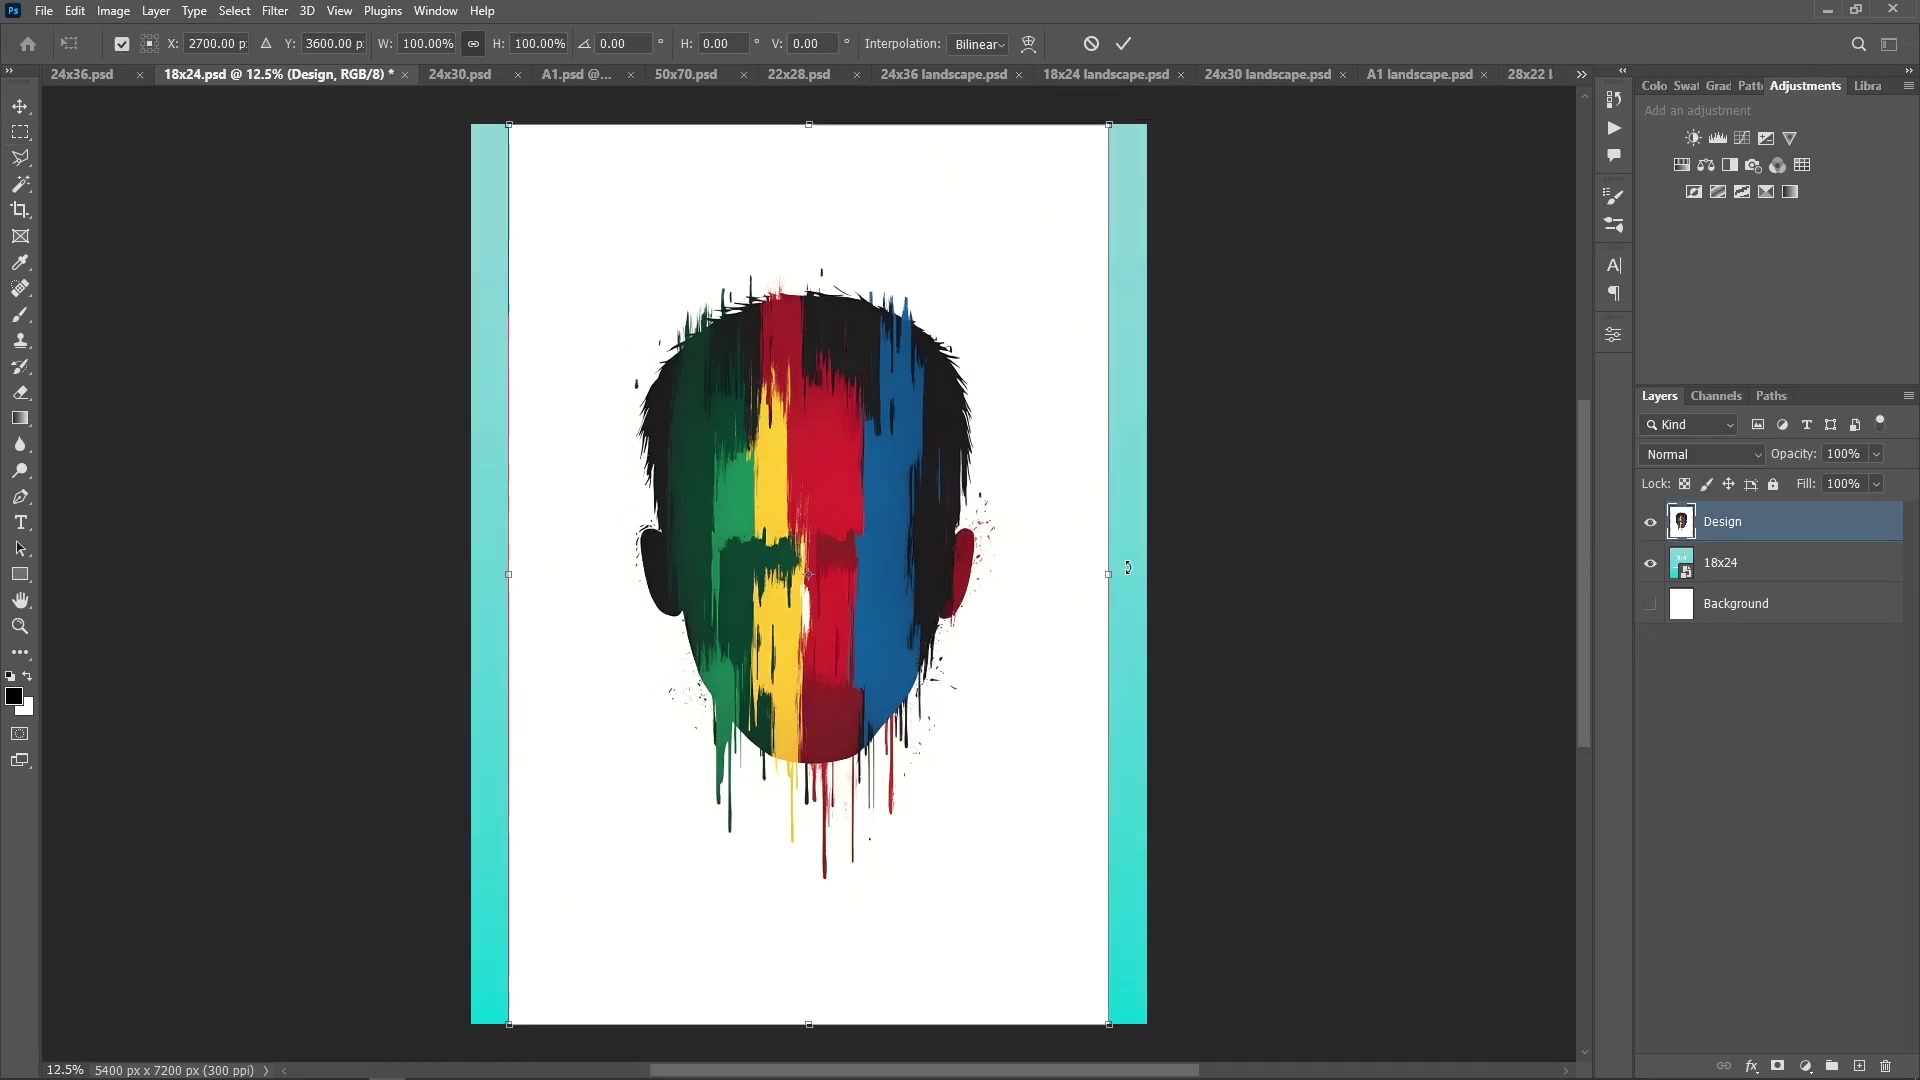Hide the Design layer
Viewport: 1920px width, 1080px height.
click(1650, 522)
